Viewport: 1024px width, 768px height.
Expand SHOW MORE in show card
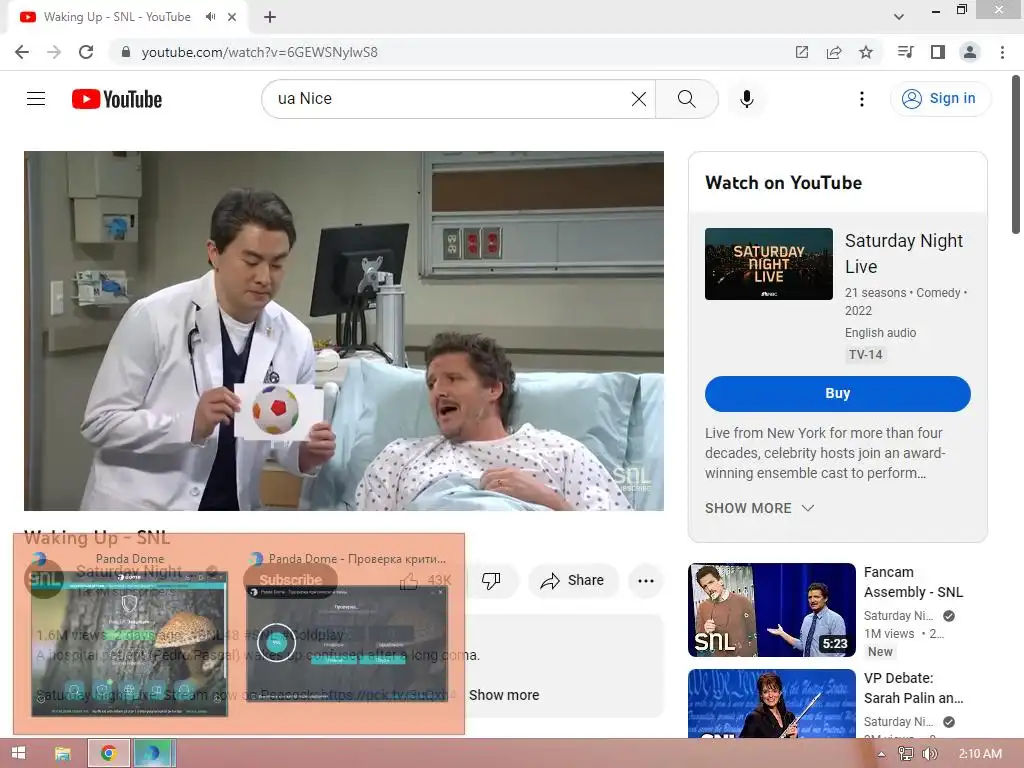(759, 508)
